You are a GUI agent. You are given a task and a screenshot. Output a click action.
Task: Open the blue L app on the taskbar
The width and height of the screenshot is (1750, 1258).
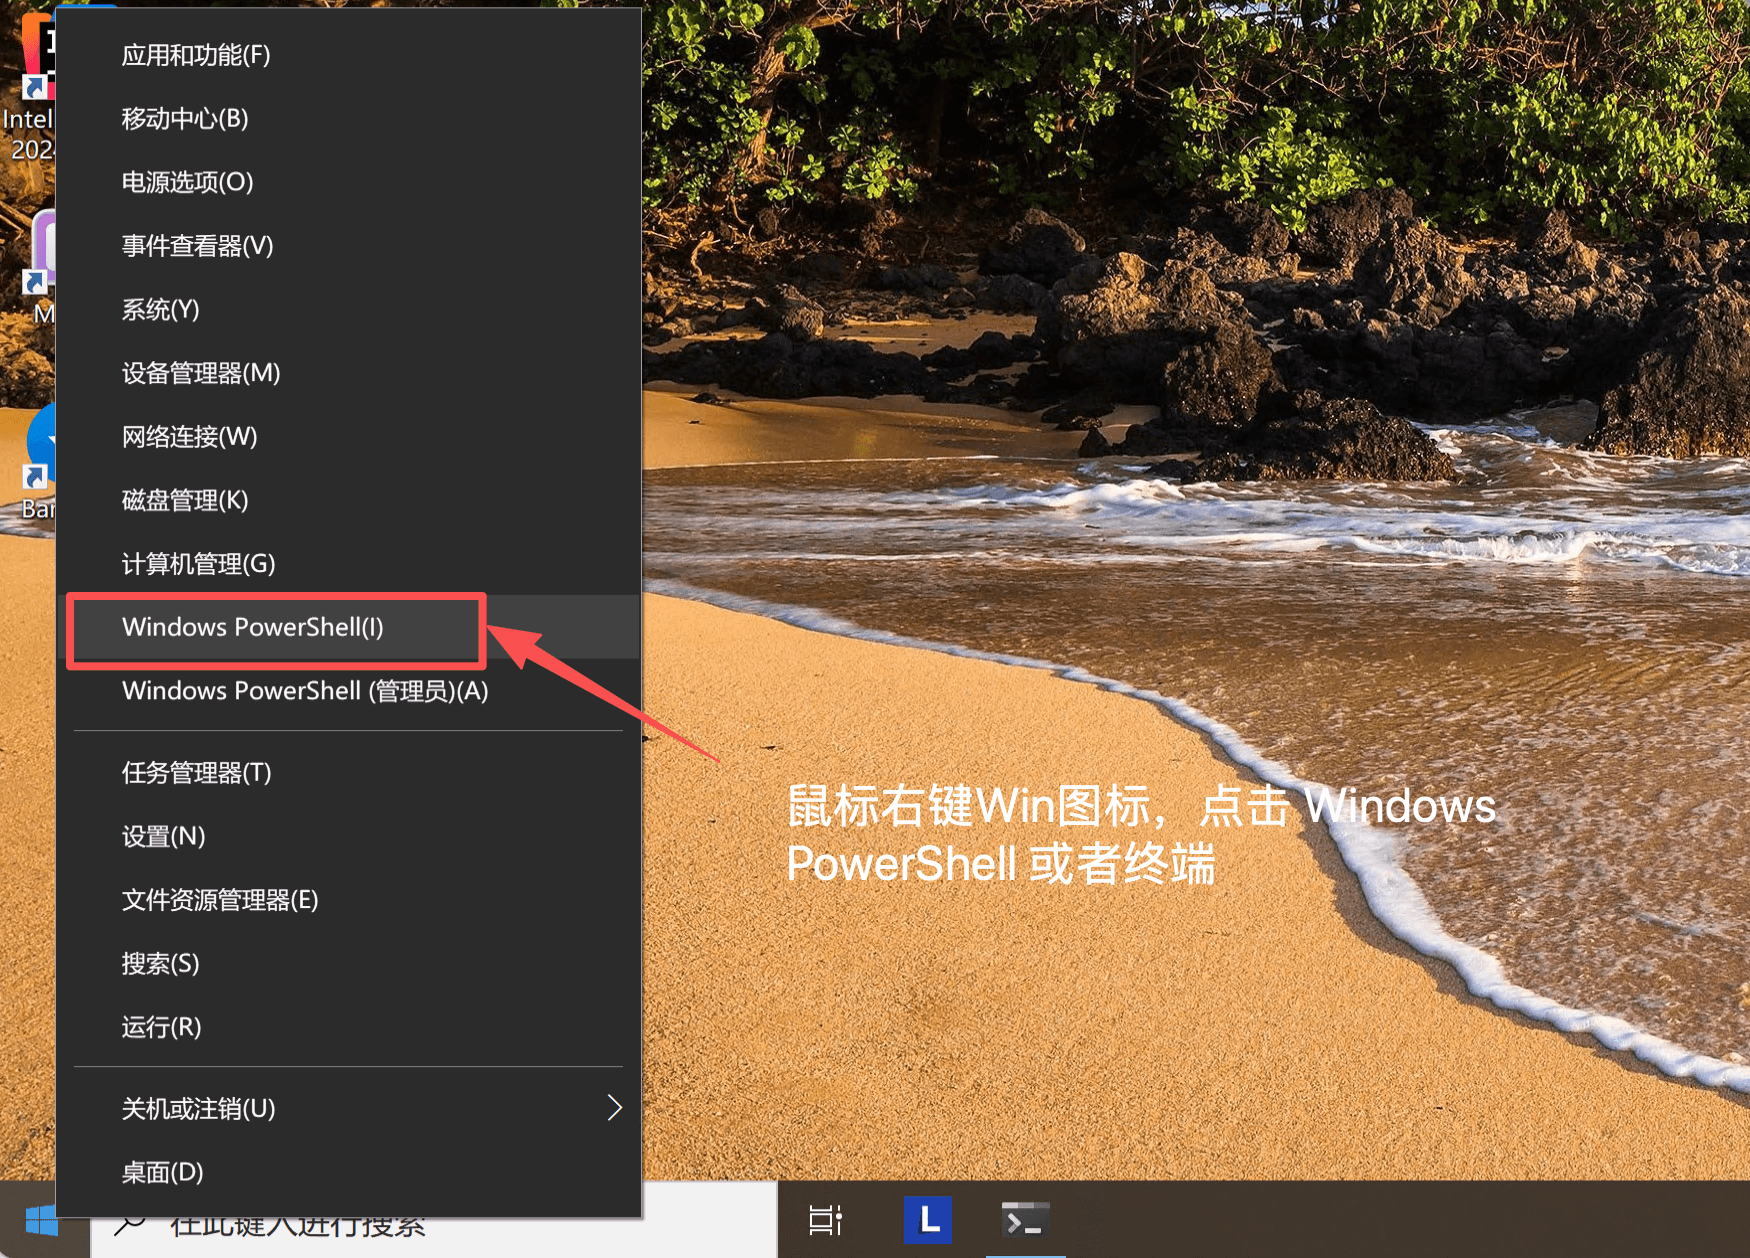pos(927,1220)
